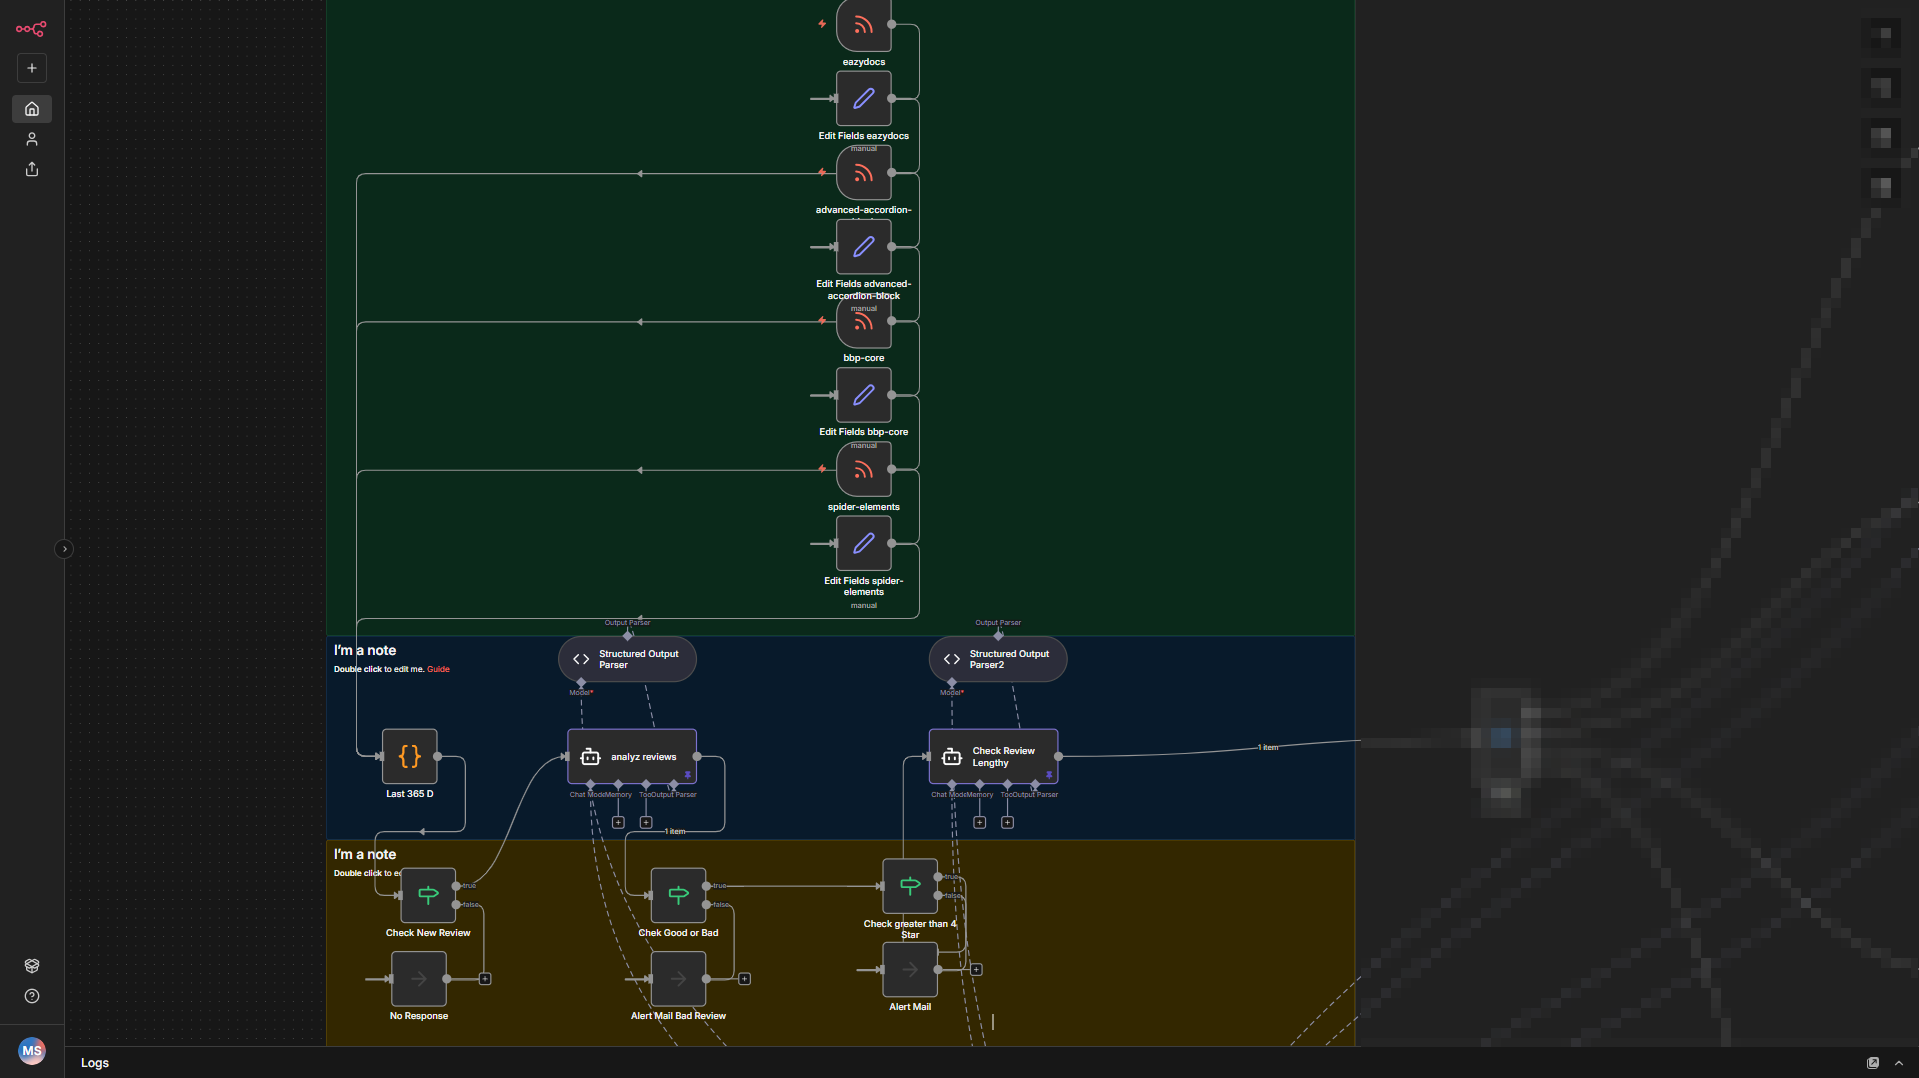Screen dimensions: 1919x1078
Task: Add node after No Response output
Action: point(485,979)
